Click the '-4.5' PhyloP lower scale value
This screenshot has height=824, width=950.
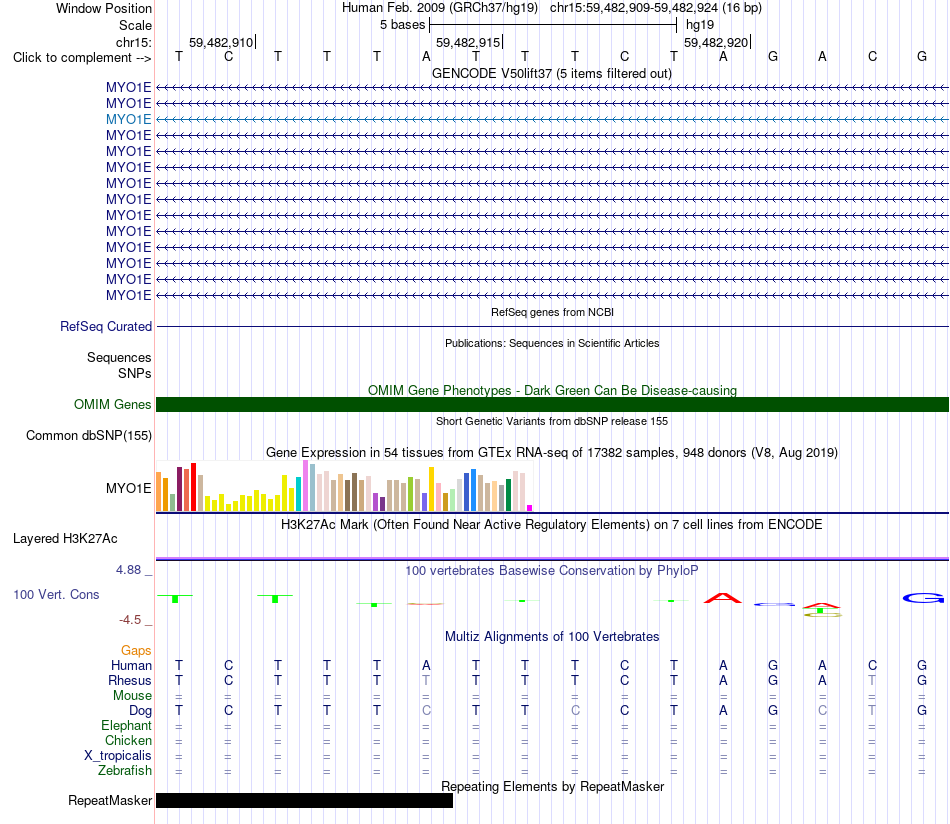130,620
